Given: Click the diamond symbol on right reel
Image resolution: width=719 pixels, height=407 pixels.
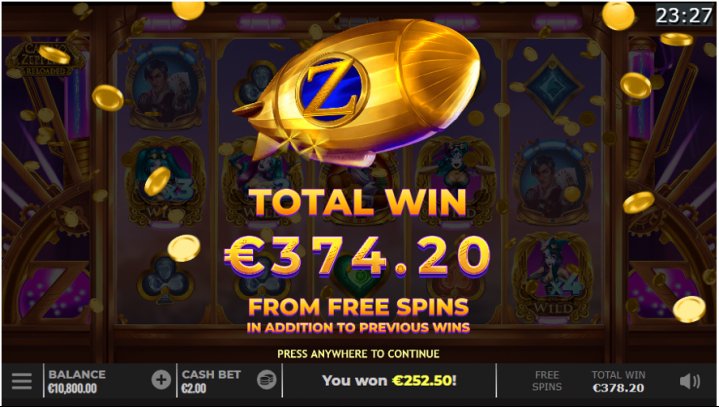Looking at the screenshot, I should [553, 86].
